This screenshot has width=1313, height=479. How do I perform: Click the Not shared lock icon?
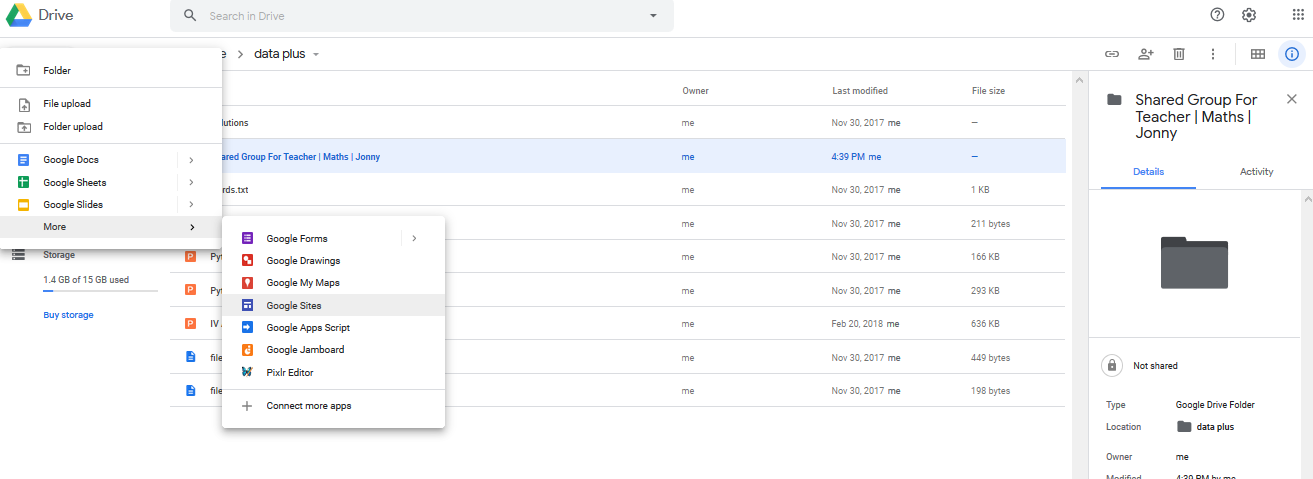point(1111,366)
